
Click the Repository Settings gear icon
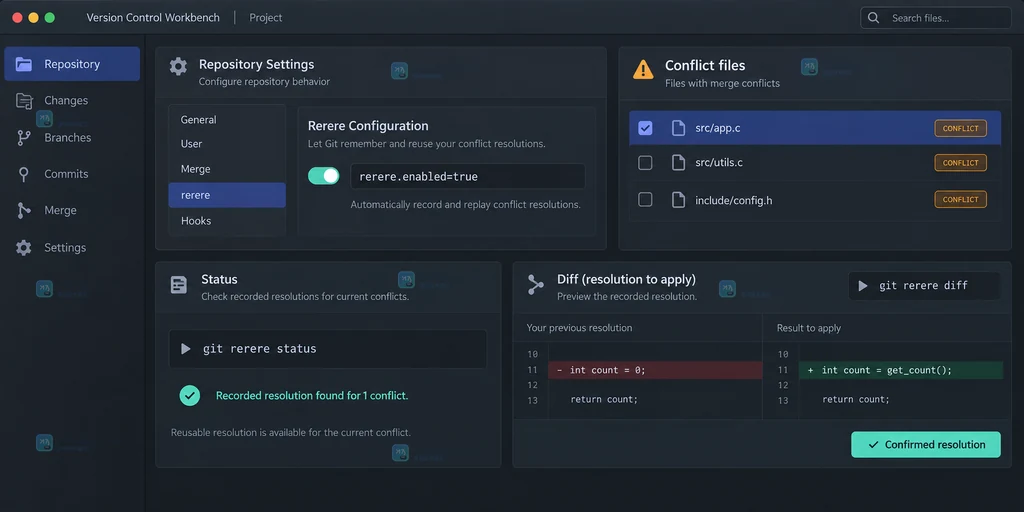178,67
